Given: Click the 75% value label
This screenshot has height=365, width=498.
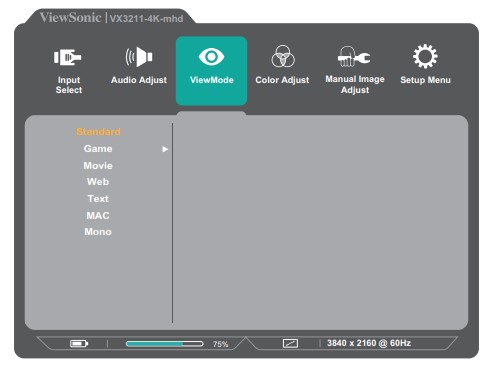Looking at the screenshot, I should [x=221, y=344].
